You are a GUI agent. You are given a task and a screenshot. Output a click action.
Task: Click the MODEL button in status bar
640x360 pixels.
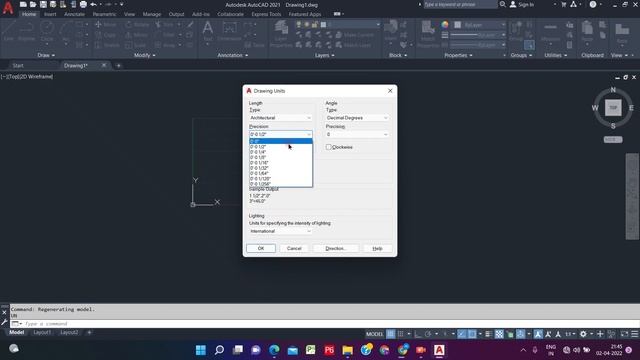(374, 334)
